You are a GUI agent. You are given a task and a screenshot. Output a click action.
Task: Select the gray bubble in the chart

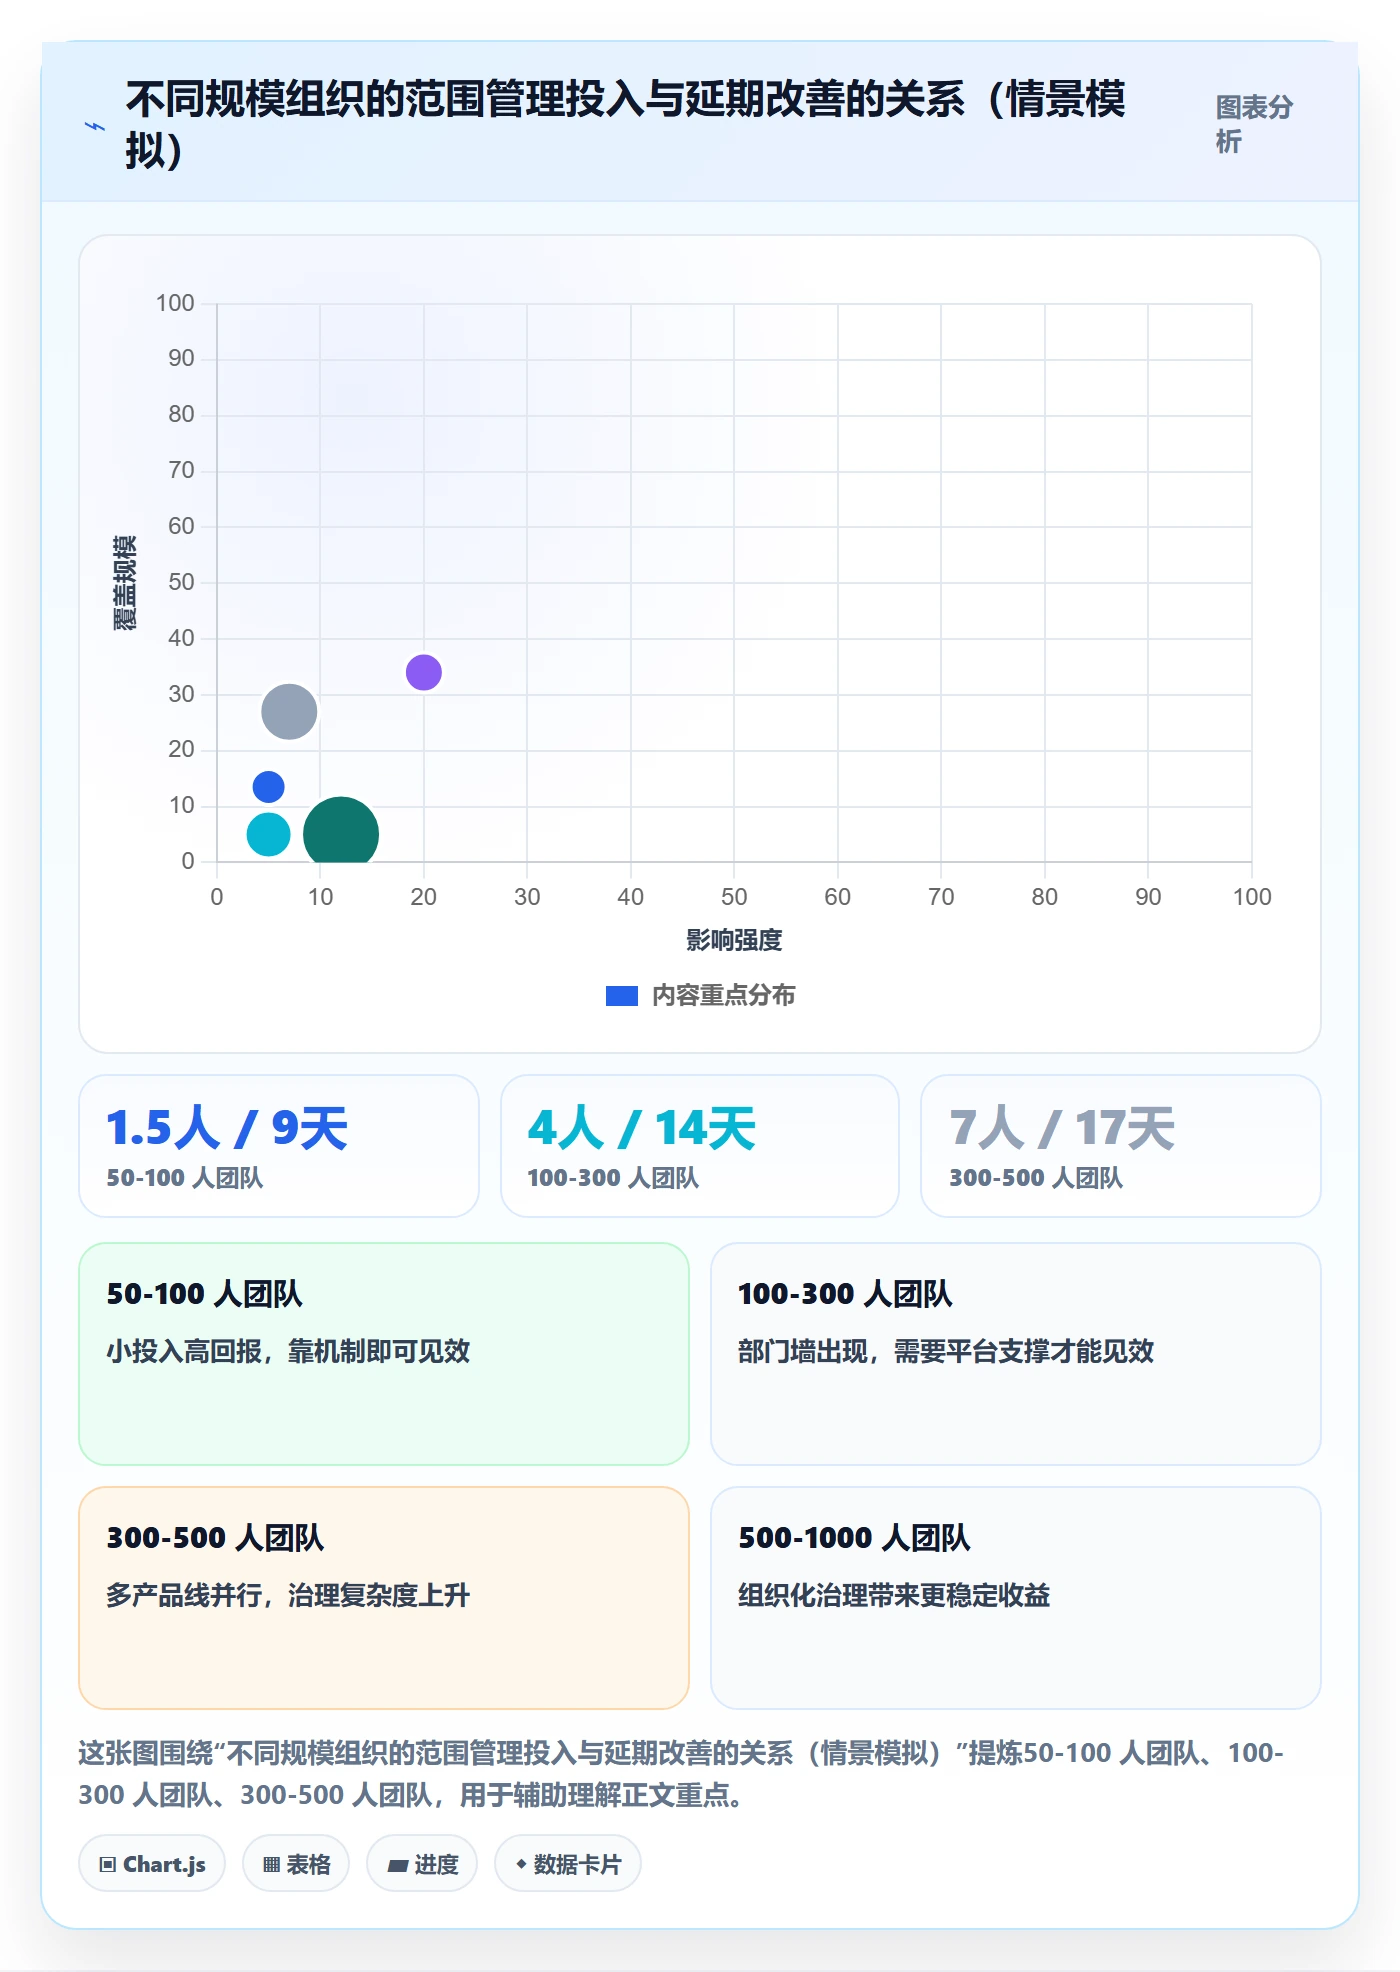[x=289, y=712]
